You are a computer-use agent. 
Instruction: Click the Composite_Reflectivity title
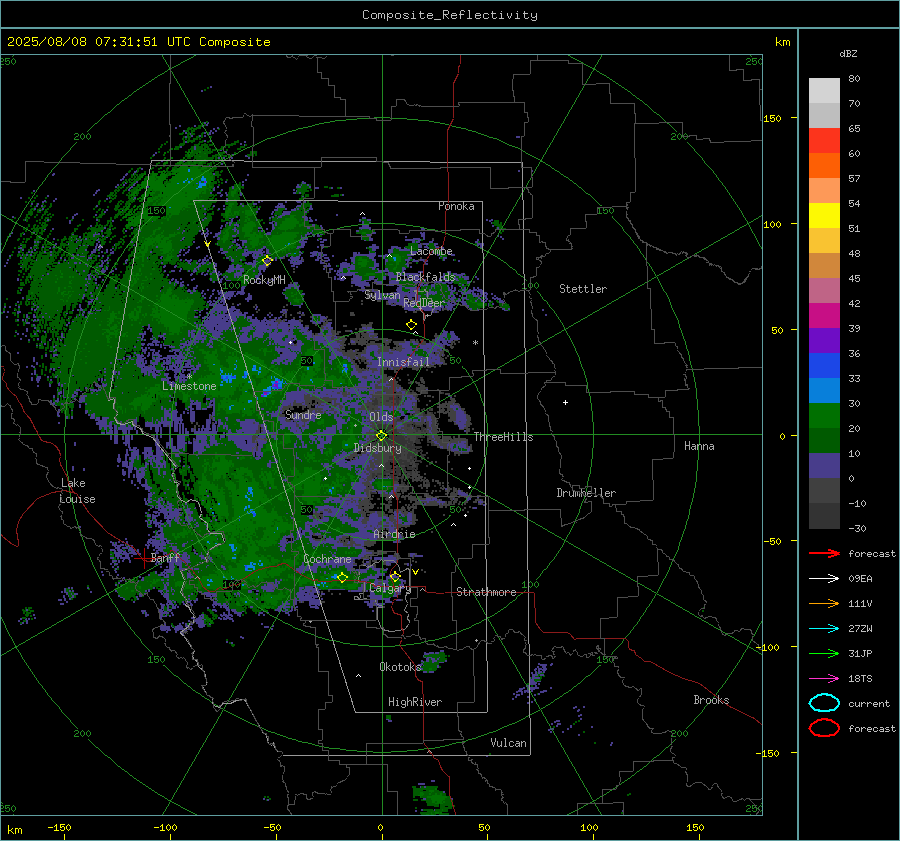(450, 15)
